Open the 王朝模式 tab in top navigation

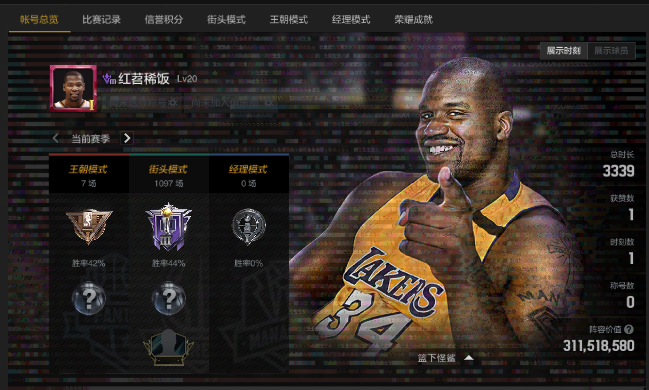click(x=289, y=19)
